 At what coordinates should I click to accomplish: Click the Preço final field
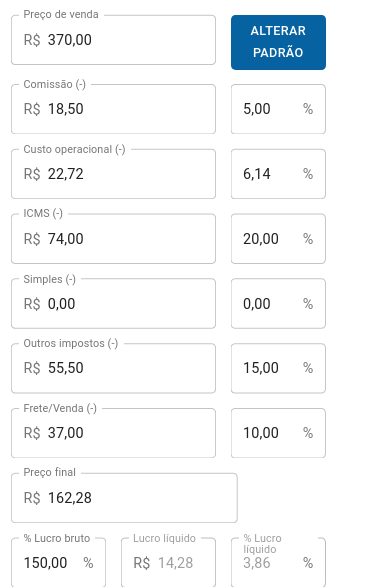coord(124,498)
